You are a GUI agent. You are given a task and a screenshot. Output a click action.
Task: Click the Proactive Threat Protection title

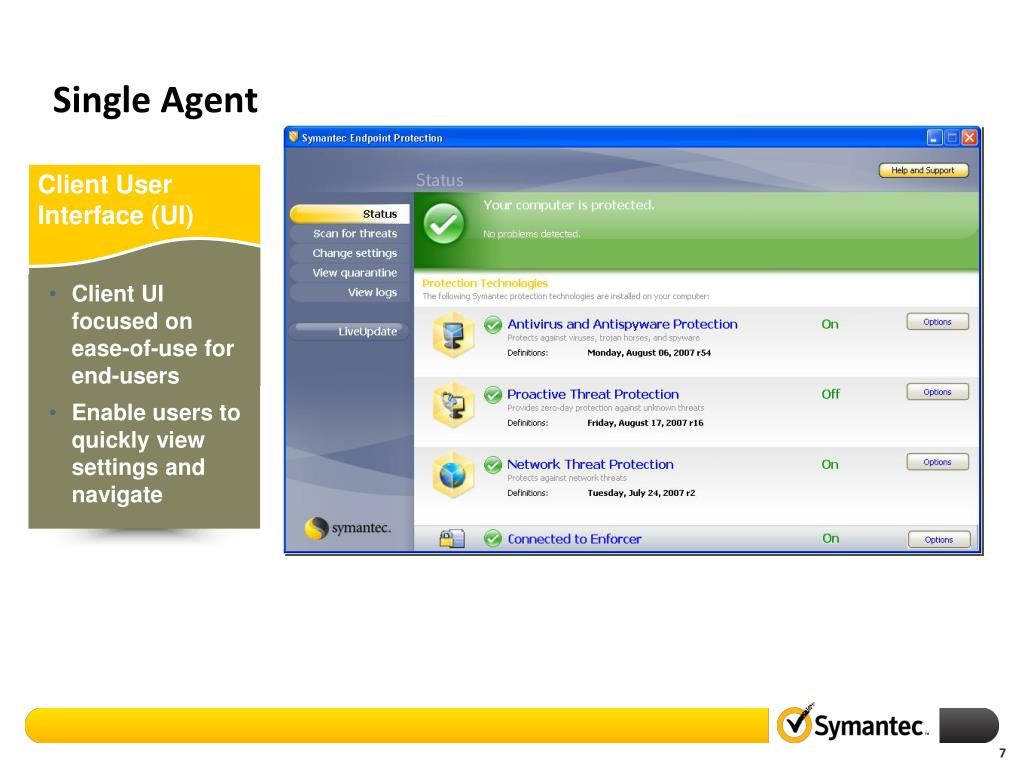coord(593,394)
